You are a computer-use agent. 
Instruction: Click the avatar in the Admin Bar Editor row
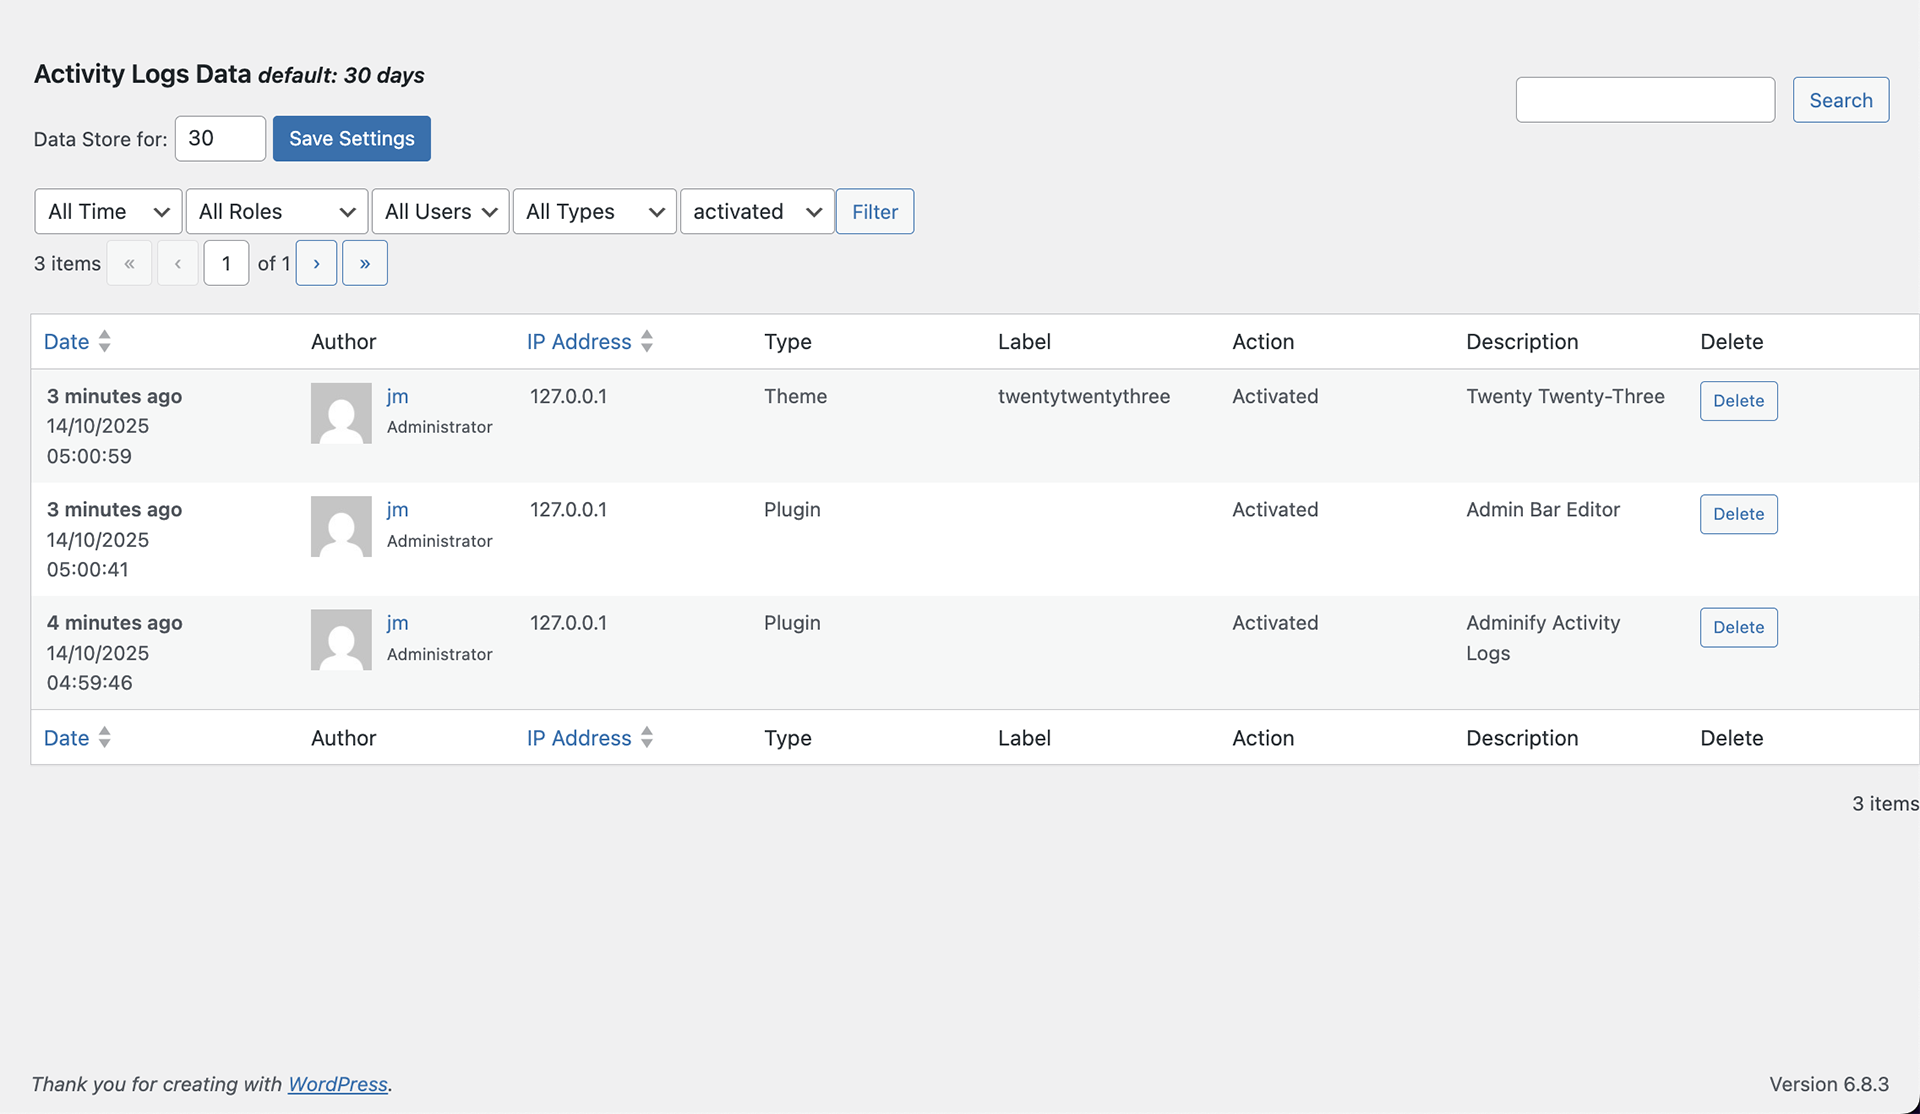[341, 526]
